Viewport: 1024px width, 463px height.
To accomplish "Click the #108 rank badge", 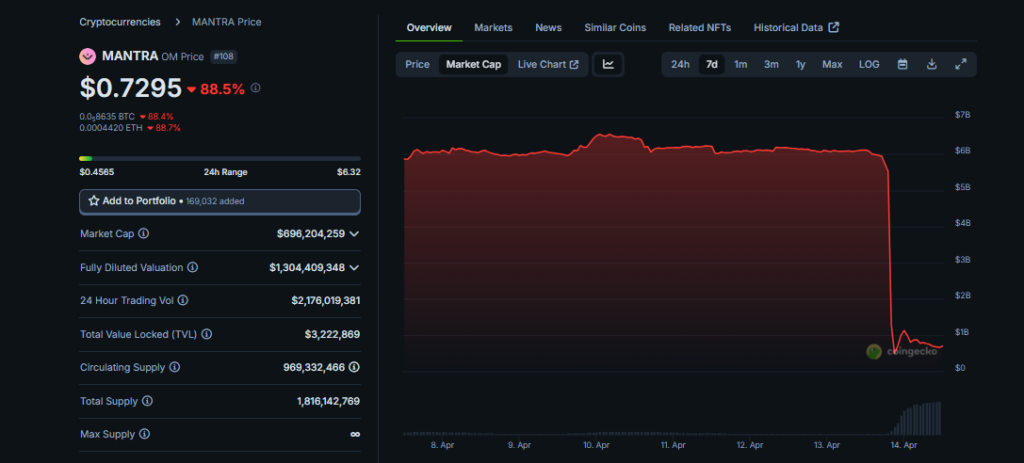I will pyautogui.click(x=223, y=57).
